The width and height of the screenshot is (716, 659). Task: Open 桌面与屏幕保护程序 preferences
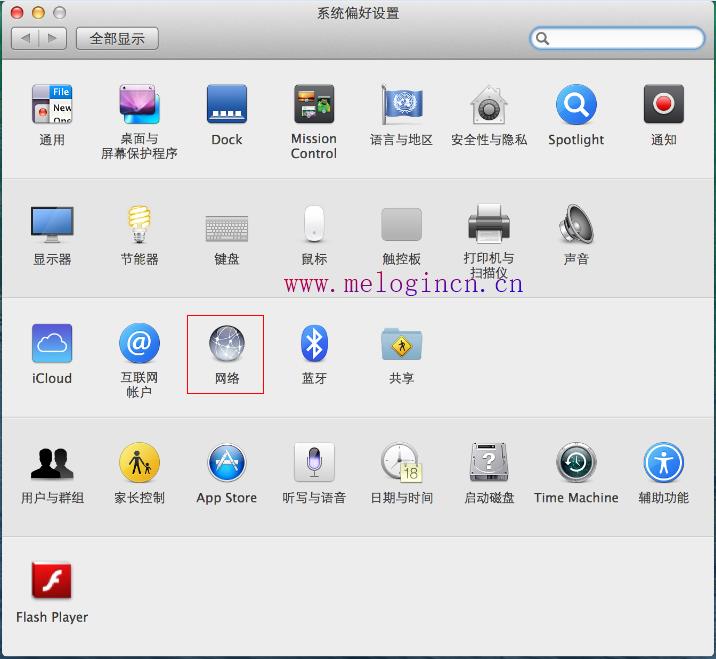(x=139, y=104)
